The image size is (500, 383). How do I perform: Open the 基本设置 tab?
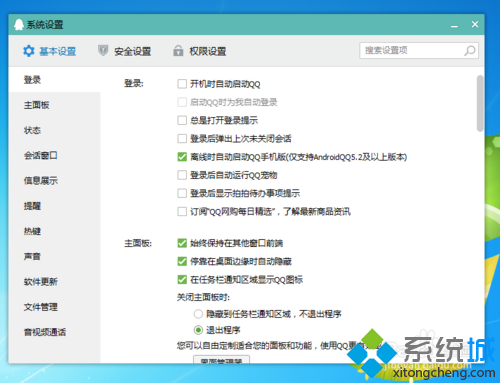click(x=50, y=51)
